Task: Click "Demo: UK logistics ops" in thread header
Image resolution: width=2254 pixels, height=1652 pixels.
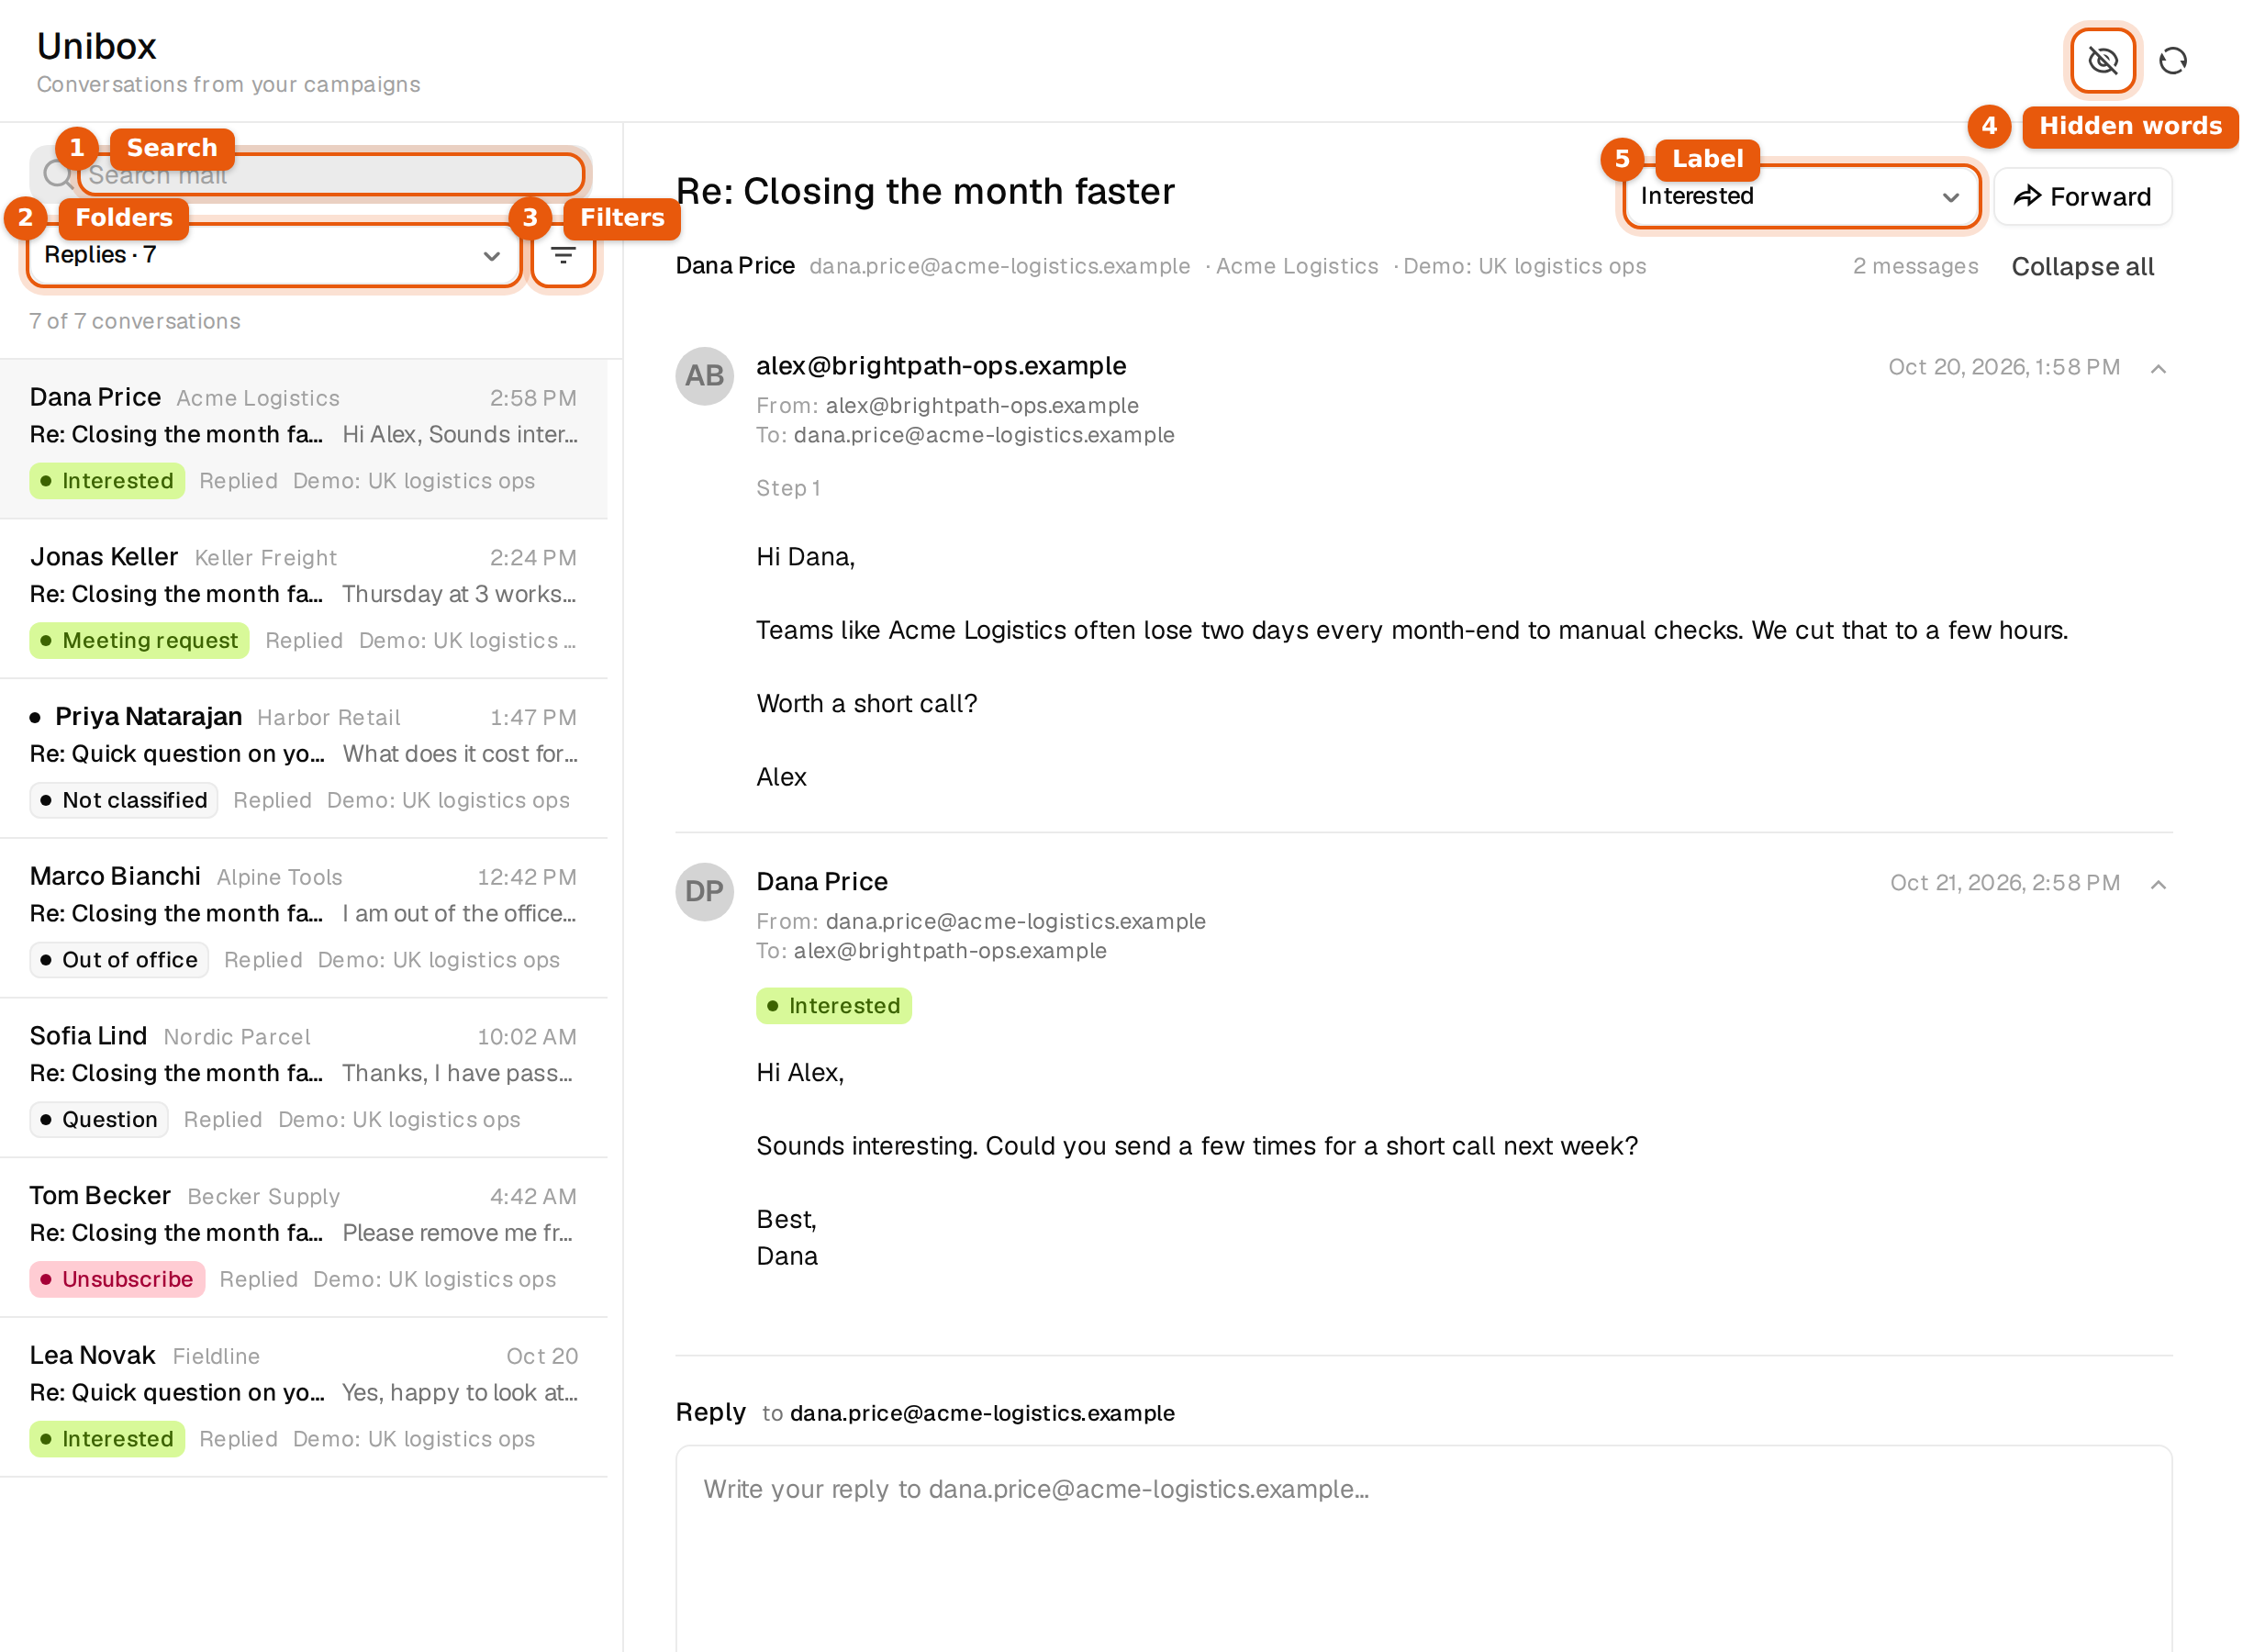Action: (1524, 267)
